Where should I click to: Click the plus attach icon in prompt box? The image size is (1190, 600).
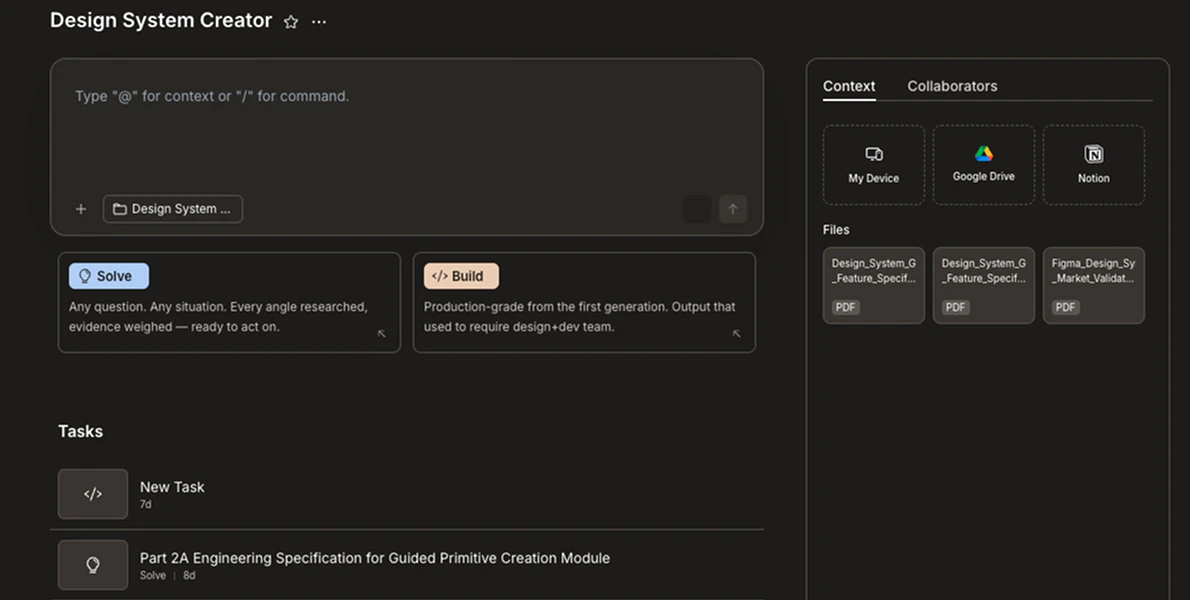(81, 209)
